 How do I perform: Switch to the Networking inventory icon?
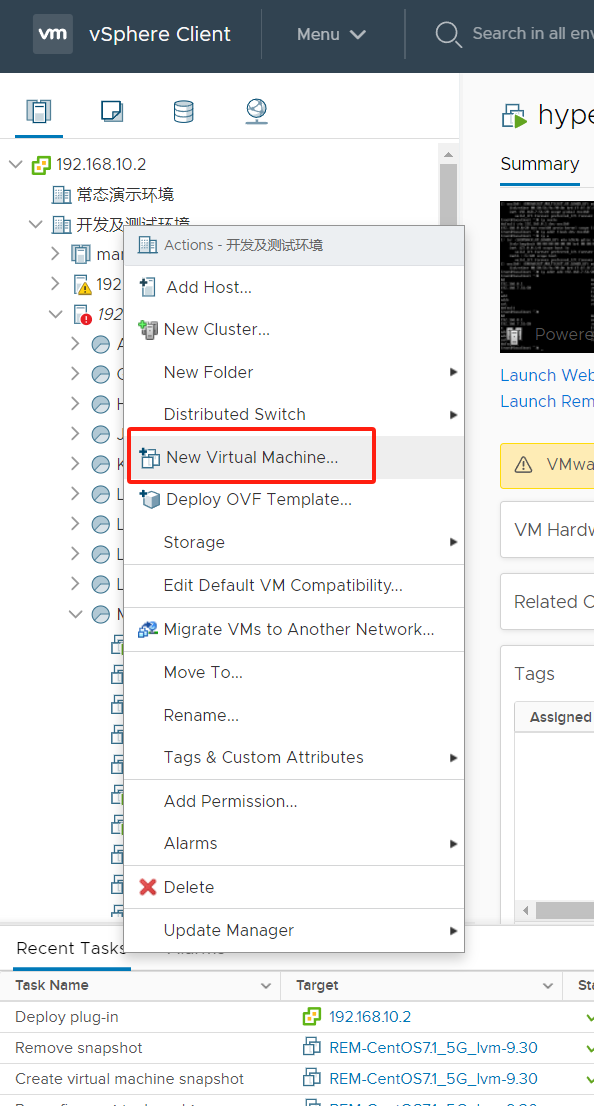click(257, 111)
